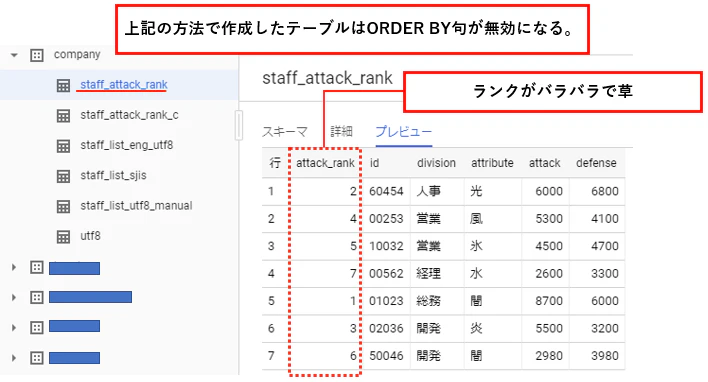The image size is (708, 382).
Task: Click the id column header
Action: 374,163
